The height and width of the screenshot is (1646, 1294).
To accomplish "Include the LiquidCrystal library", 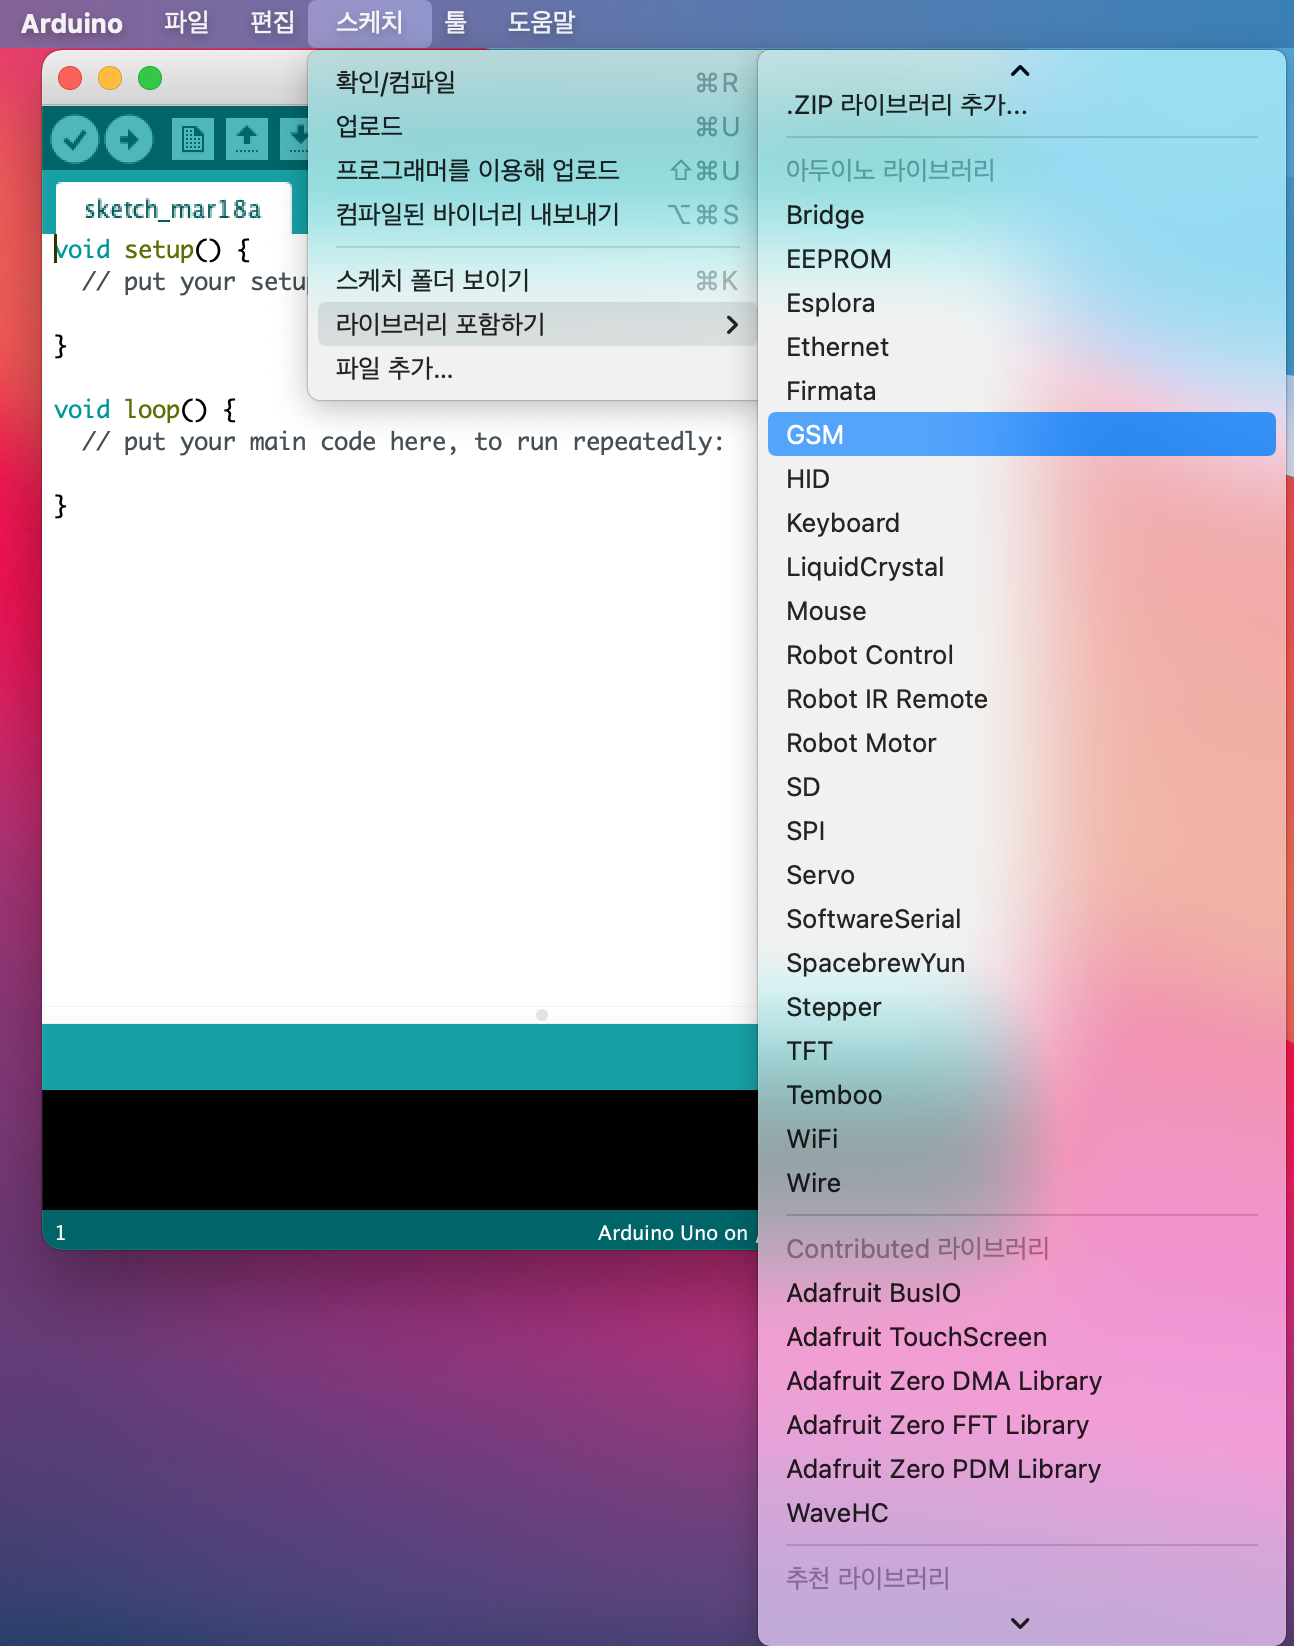I will coord(1021,567).
